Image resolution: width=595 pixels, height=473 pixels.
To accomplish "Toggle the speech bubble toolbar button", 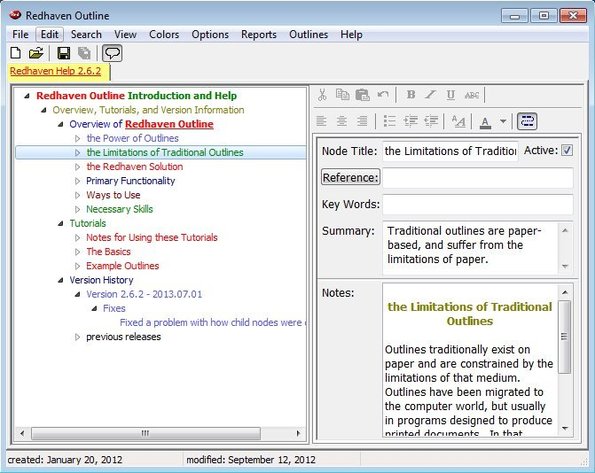I will click(x=112, y=53).
